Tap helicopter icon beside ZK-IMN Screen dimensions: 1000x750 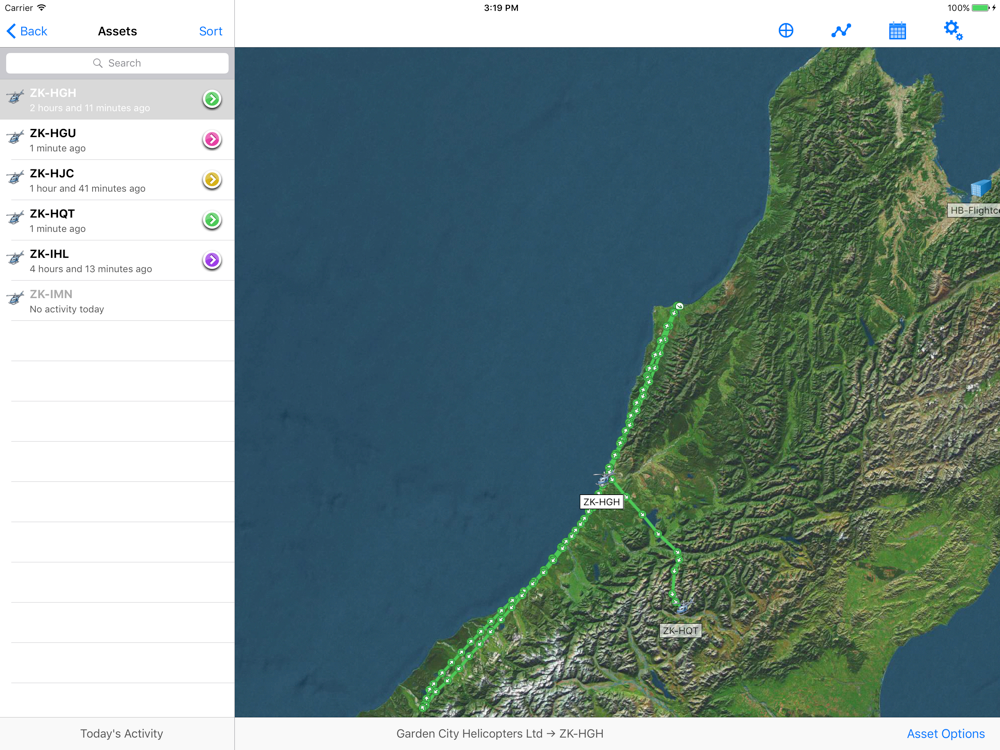tap(15, 298)
